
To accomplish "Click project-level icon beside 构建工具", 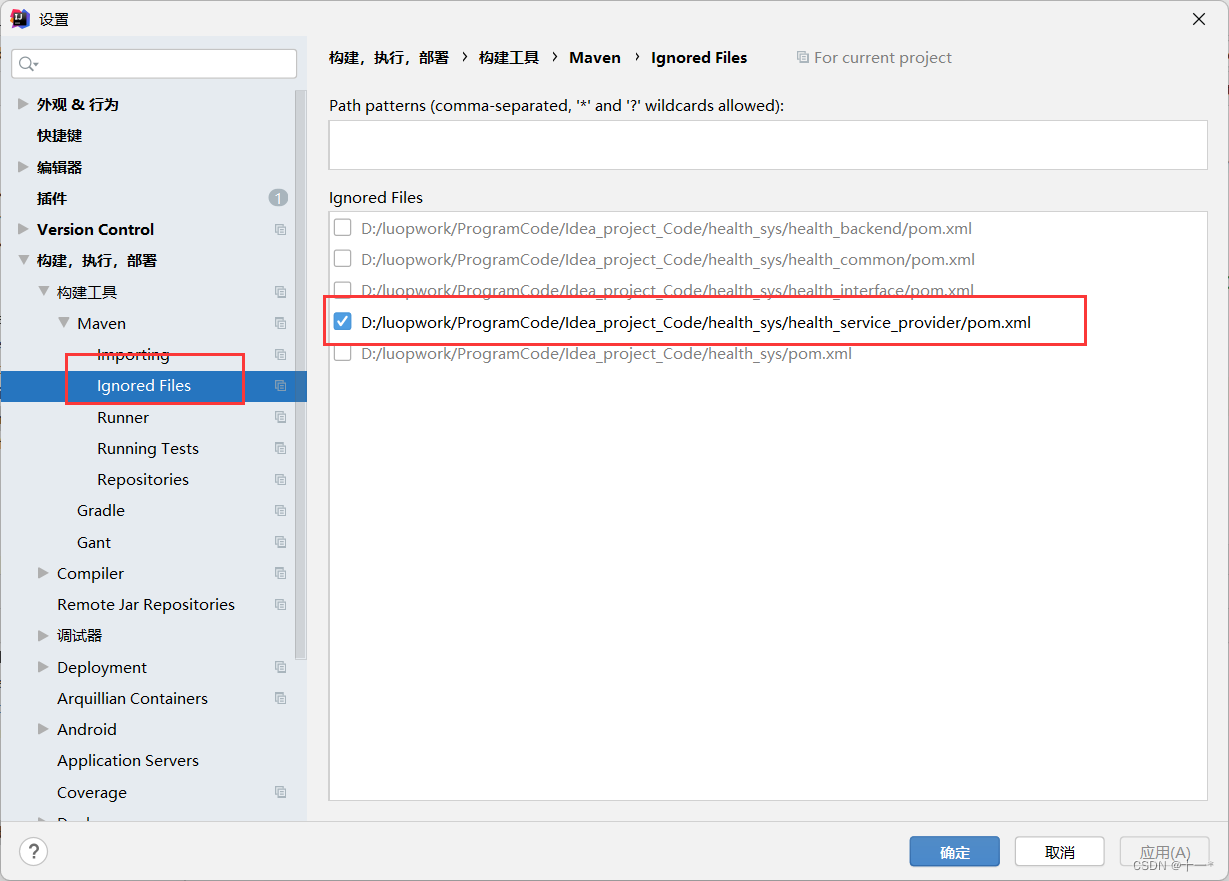I will [x=280, y=292].
